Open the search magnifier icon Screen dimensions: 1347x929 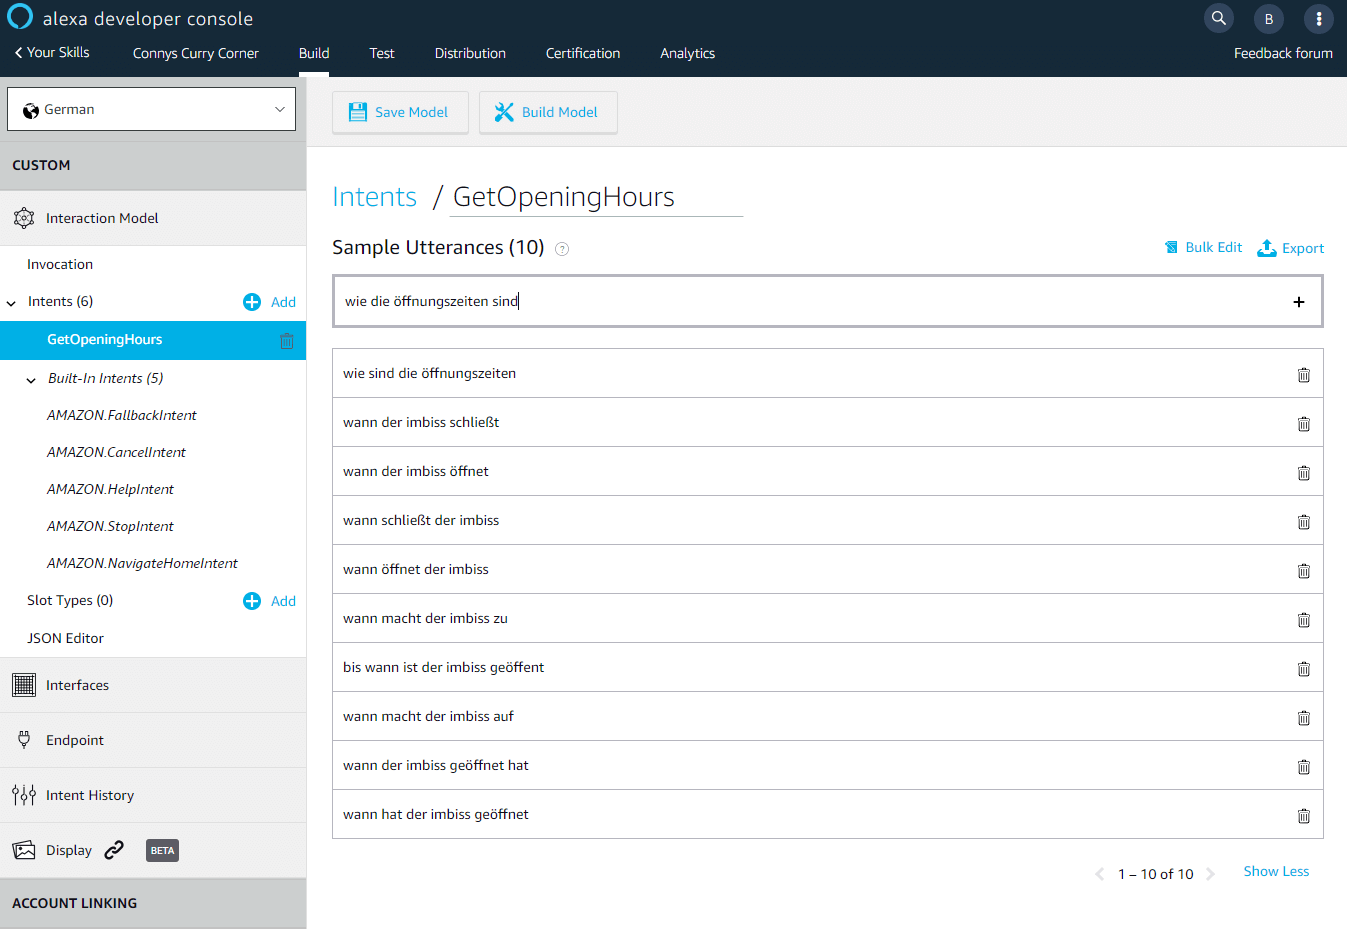click(1219, 18)
